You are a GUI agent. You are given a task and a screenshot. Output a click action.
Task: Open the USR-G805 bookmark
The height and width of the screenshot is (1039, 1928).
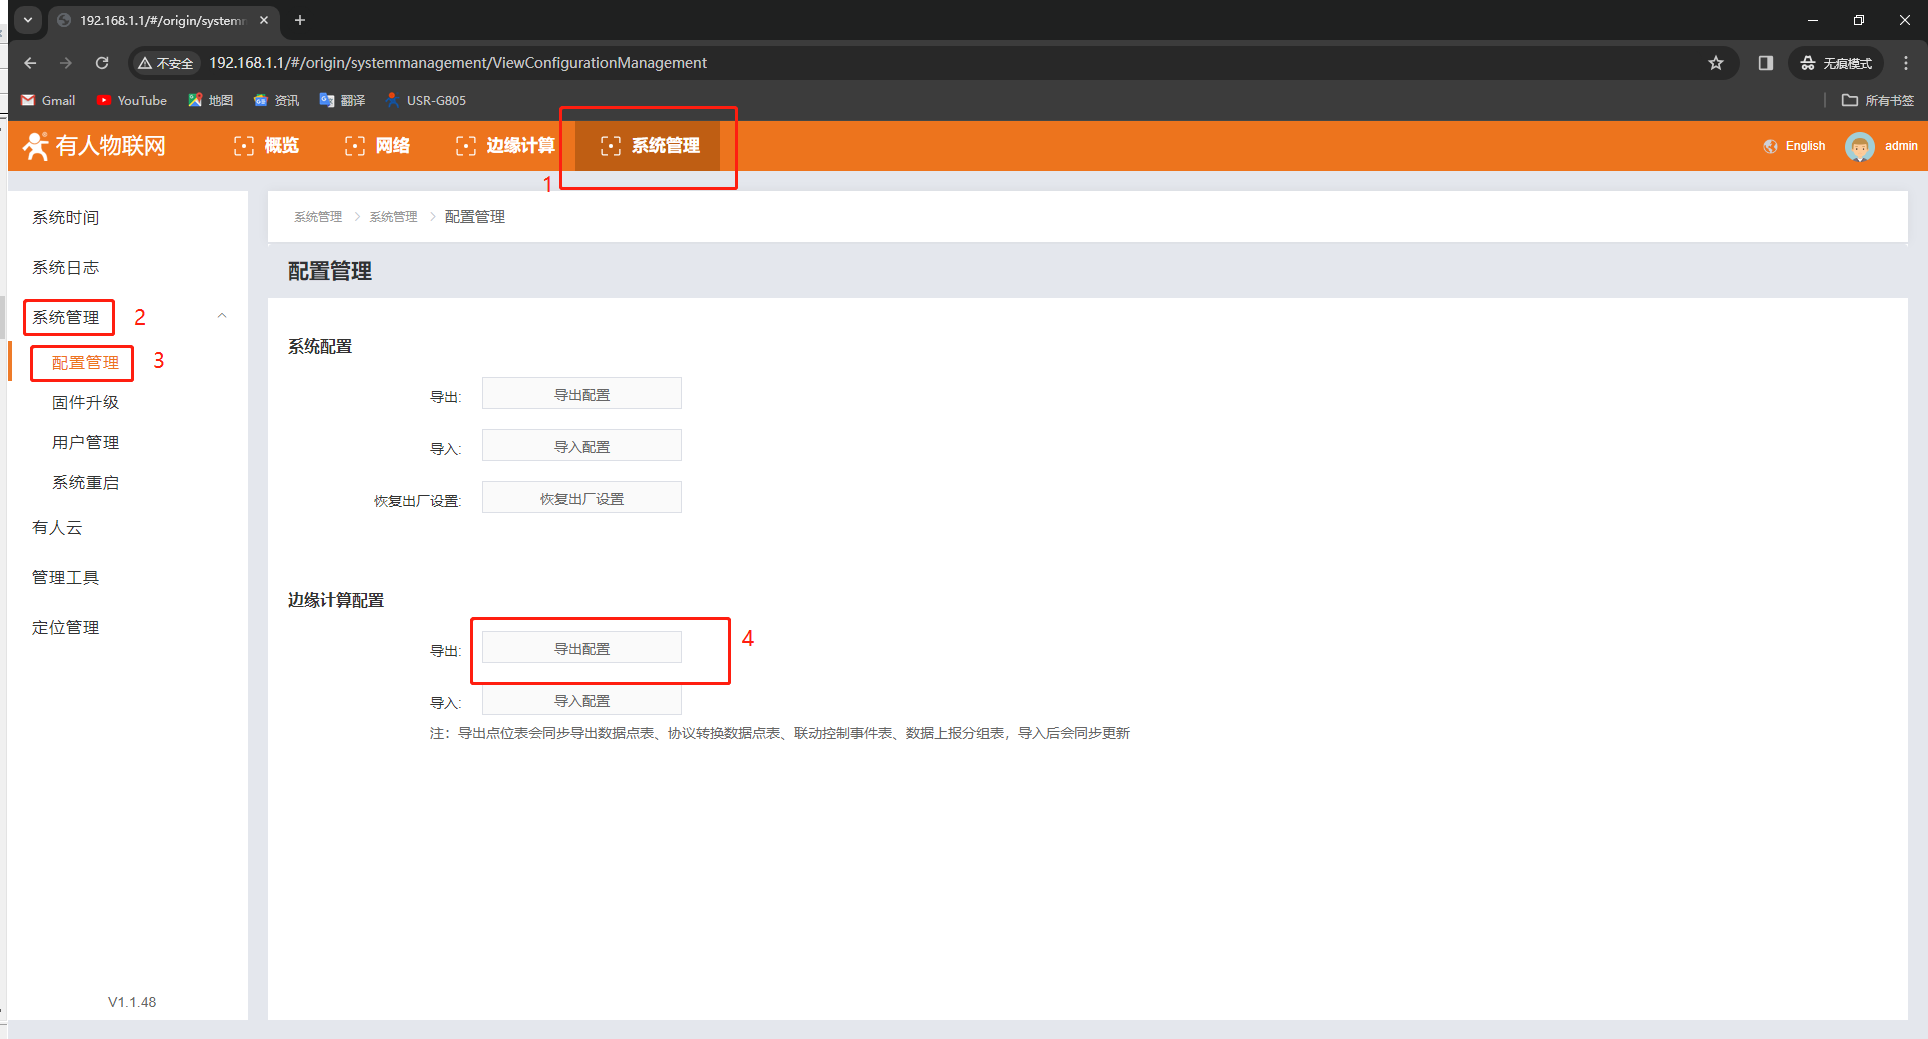(x=426, y=100)
